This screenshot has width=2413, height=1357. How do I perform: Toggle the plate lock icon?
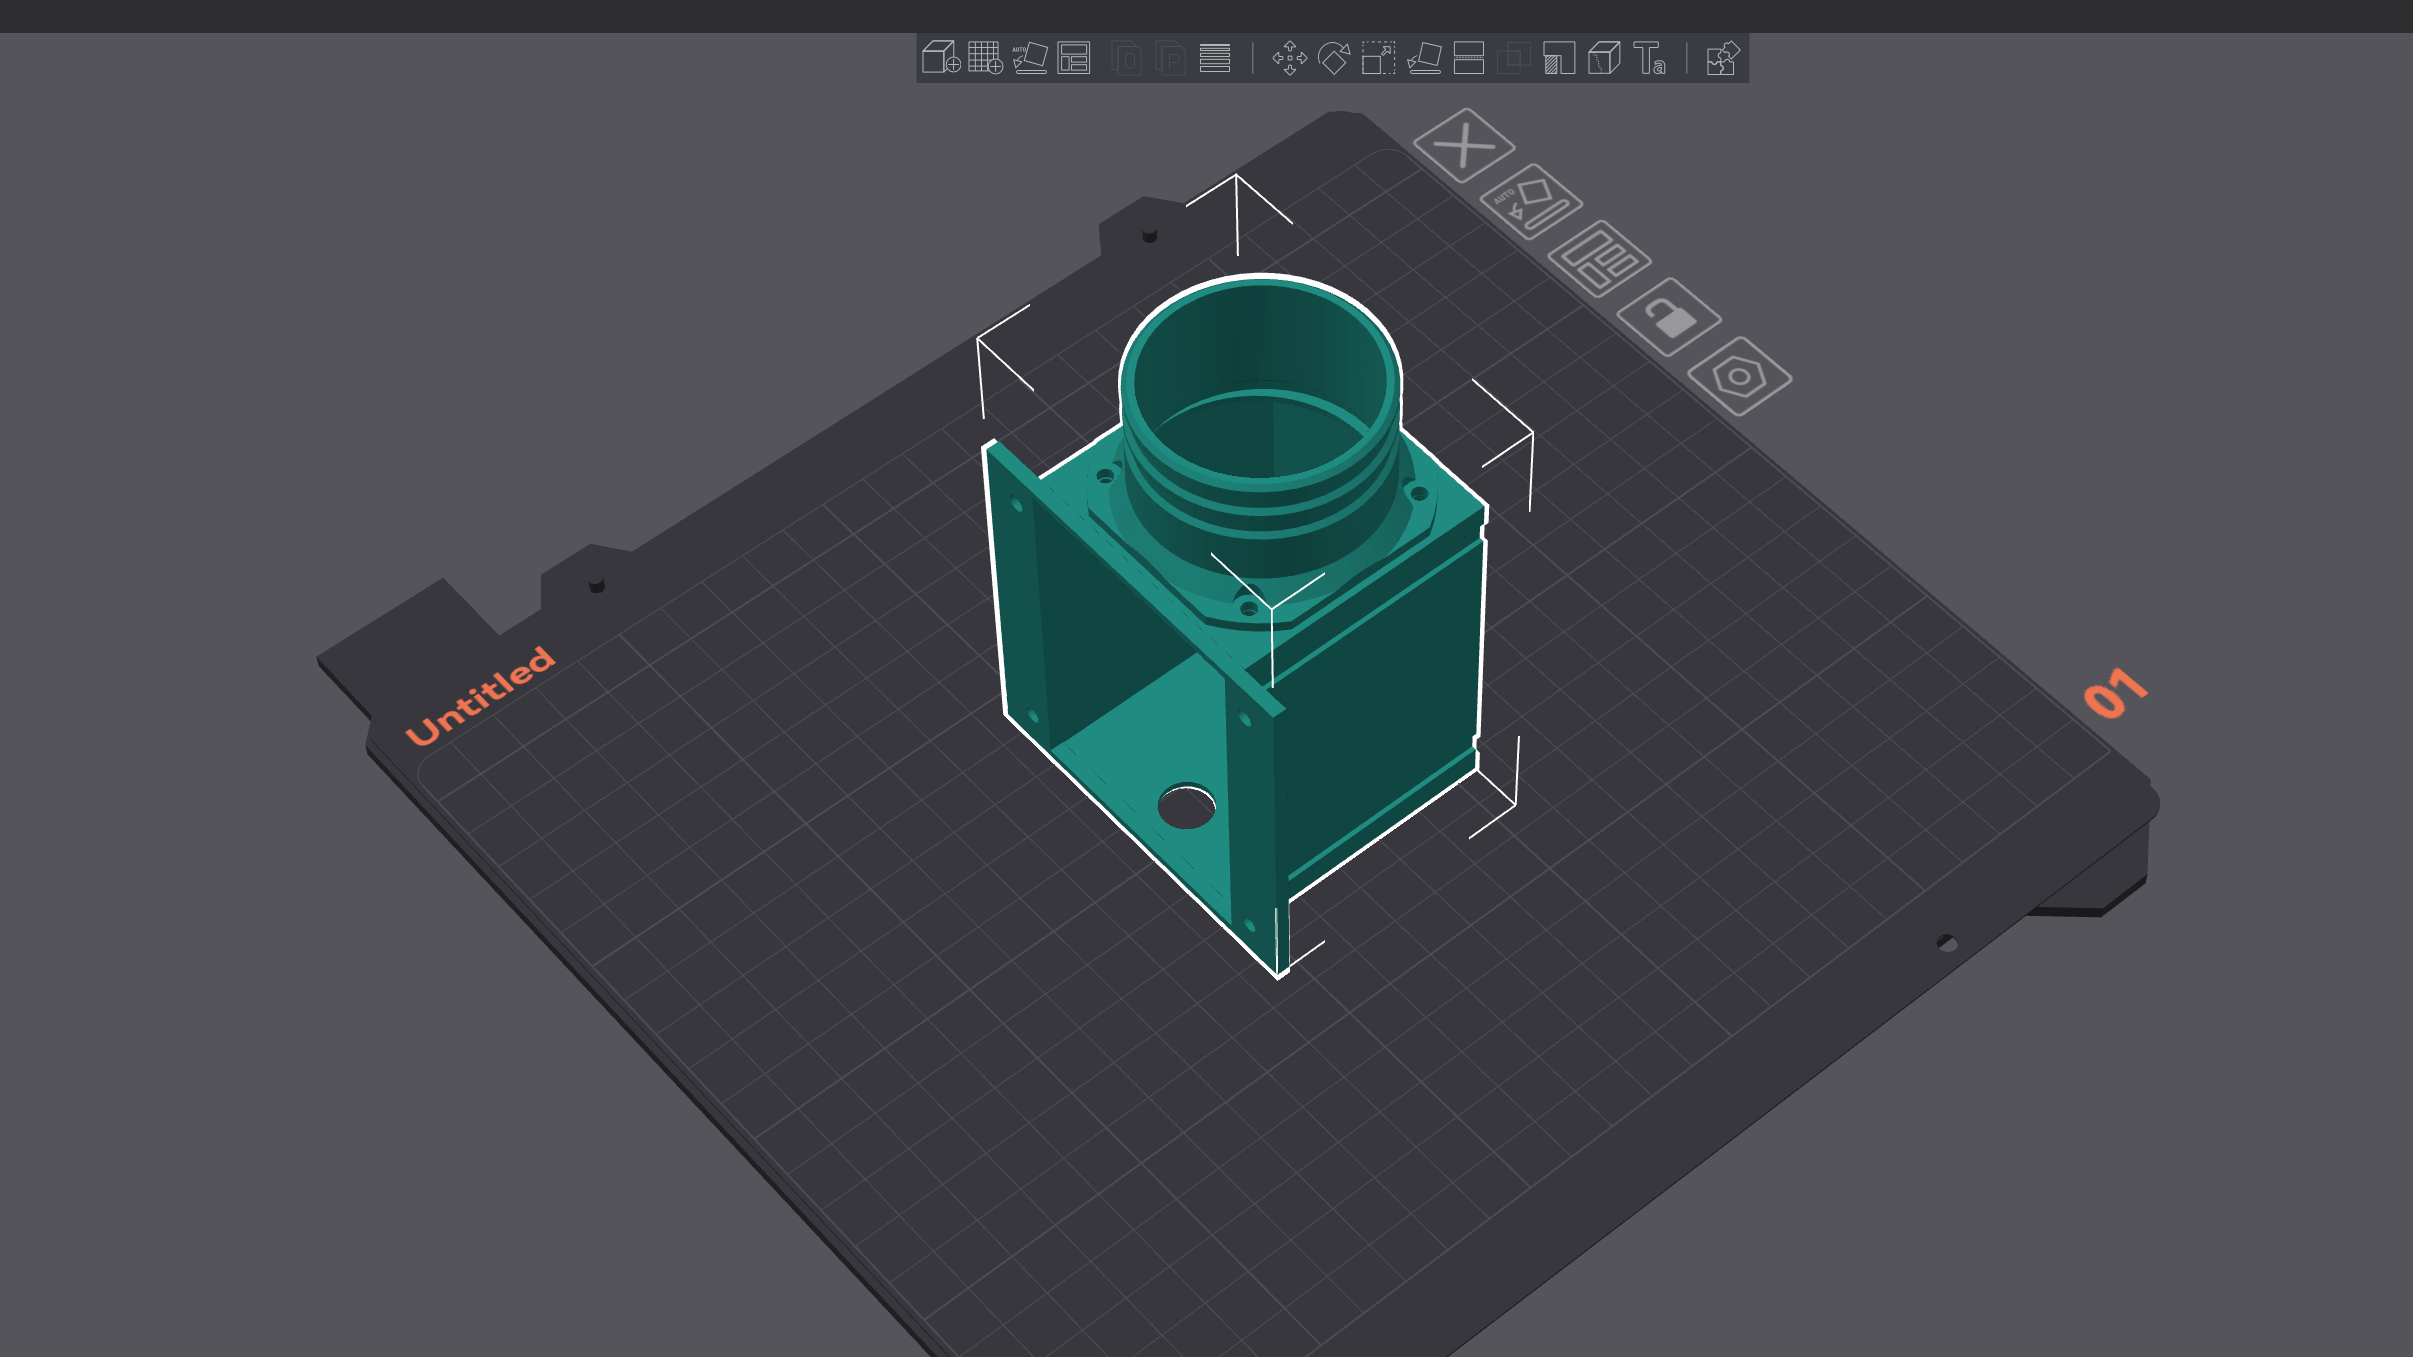pyautogui.click(x=1669, y=317)
